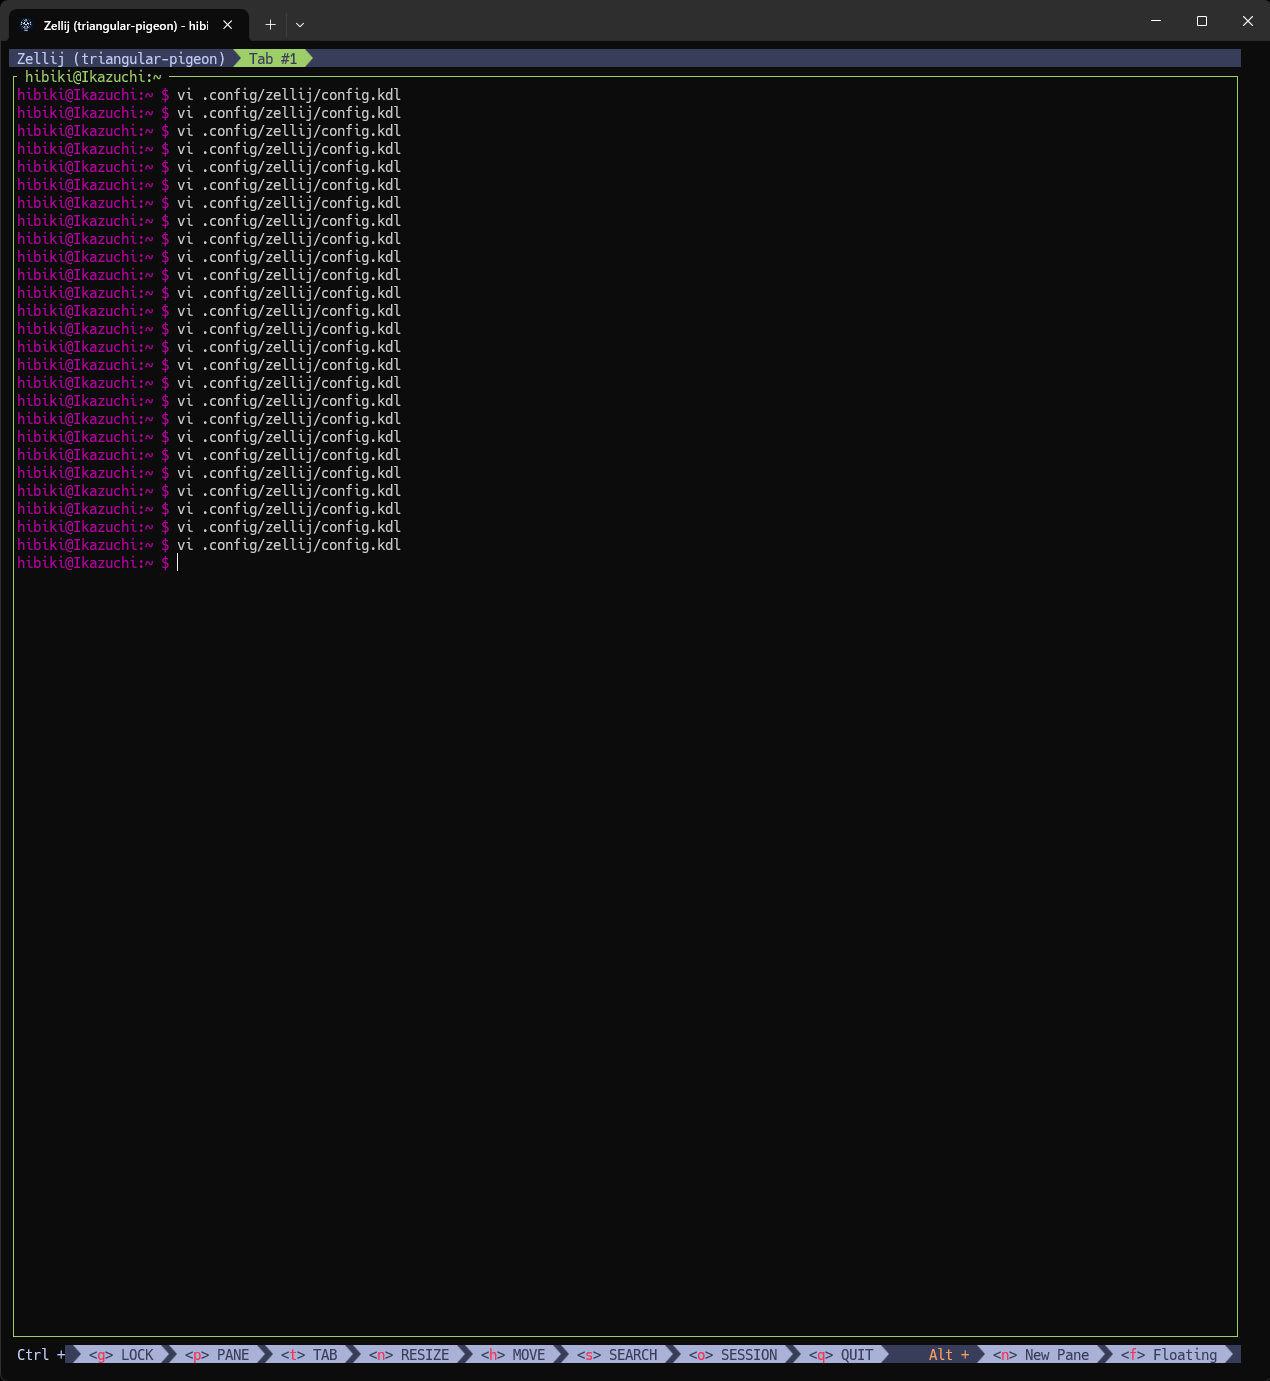Click the <g> LOCK mode segment
Viewport: 1270px width, 1381px height.
(x=121, y=1355)
